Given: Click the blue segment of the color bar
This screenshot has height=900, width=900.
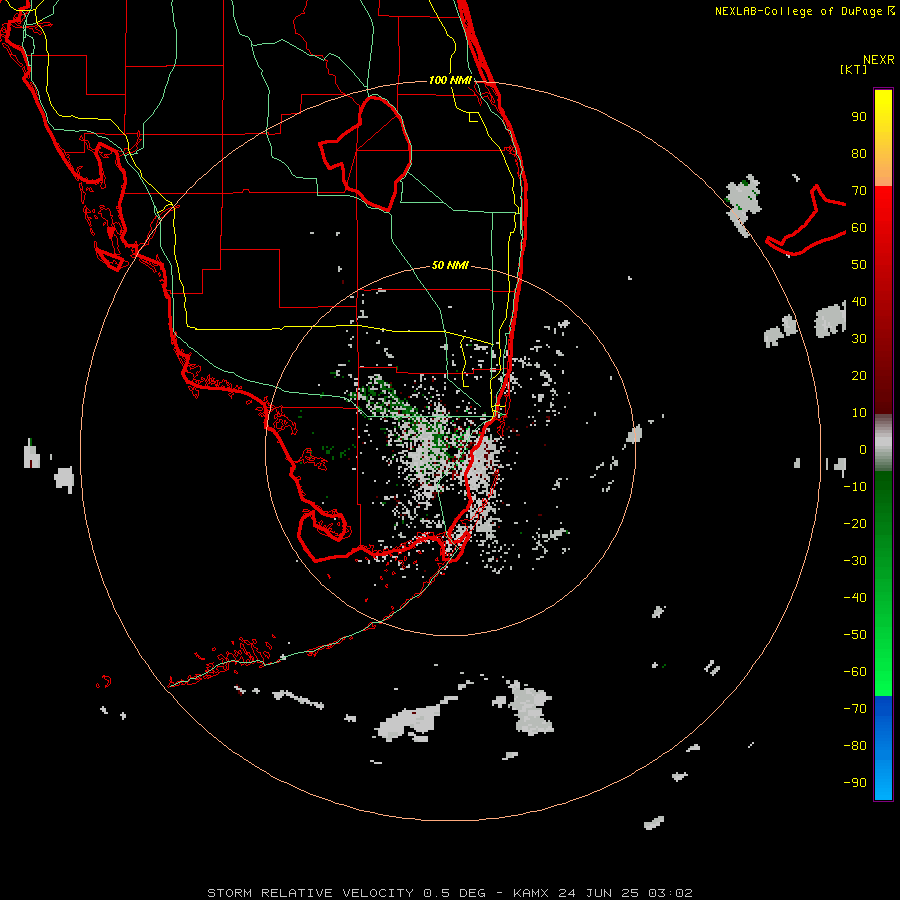Looking at the screenshot, I should coord(883,748).
